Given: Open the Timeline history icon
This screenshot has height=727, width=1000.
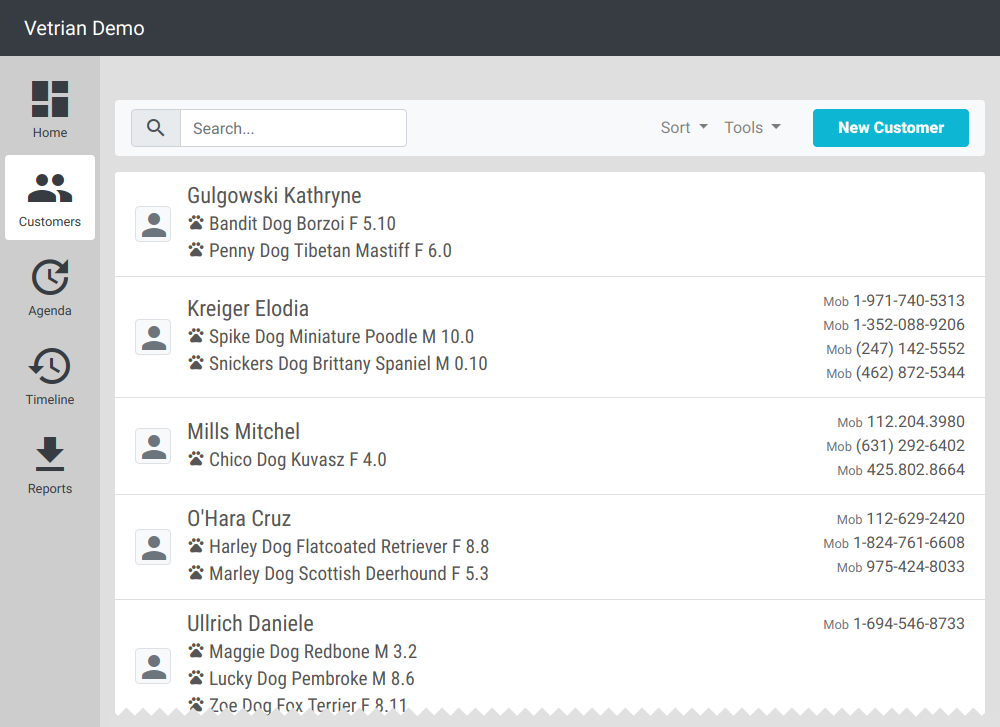Looking at the screenshot, I should [50, 366].
